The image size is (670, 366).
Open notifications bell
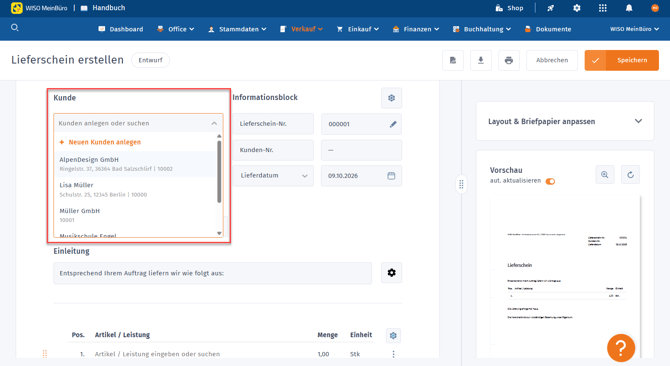629,8
